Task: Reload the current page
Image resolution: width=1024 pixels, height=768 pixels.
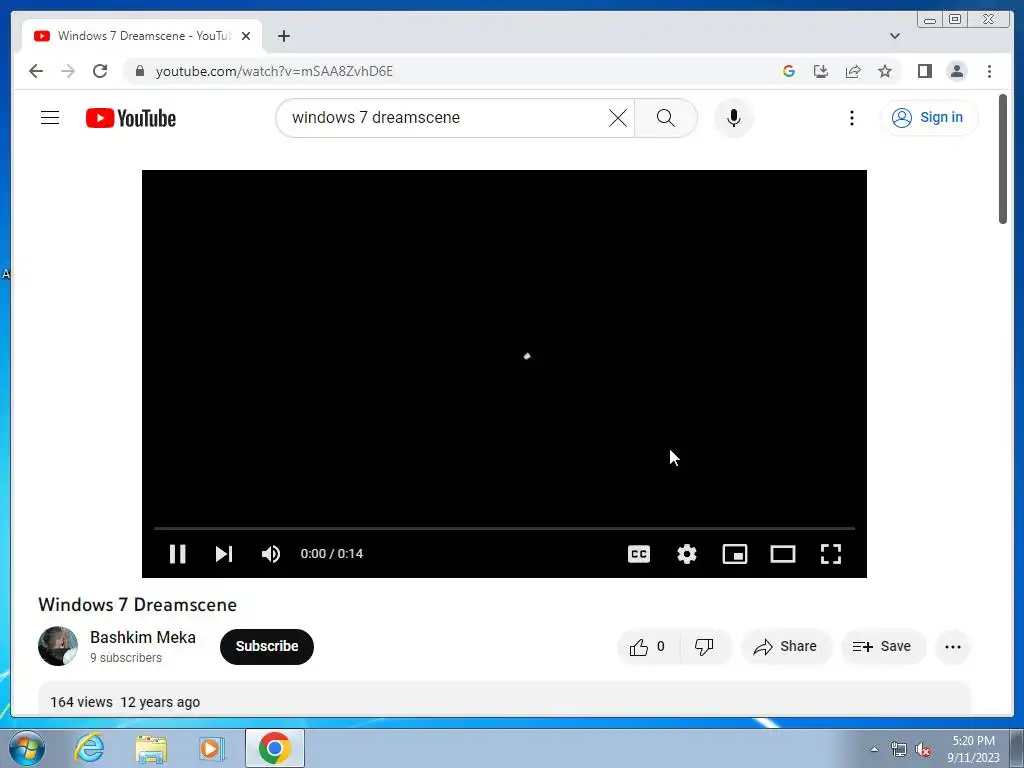Action: (100, 71)
